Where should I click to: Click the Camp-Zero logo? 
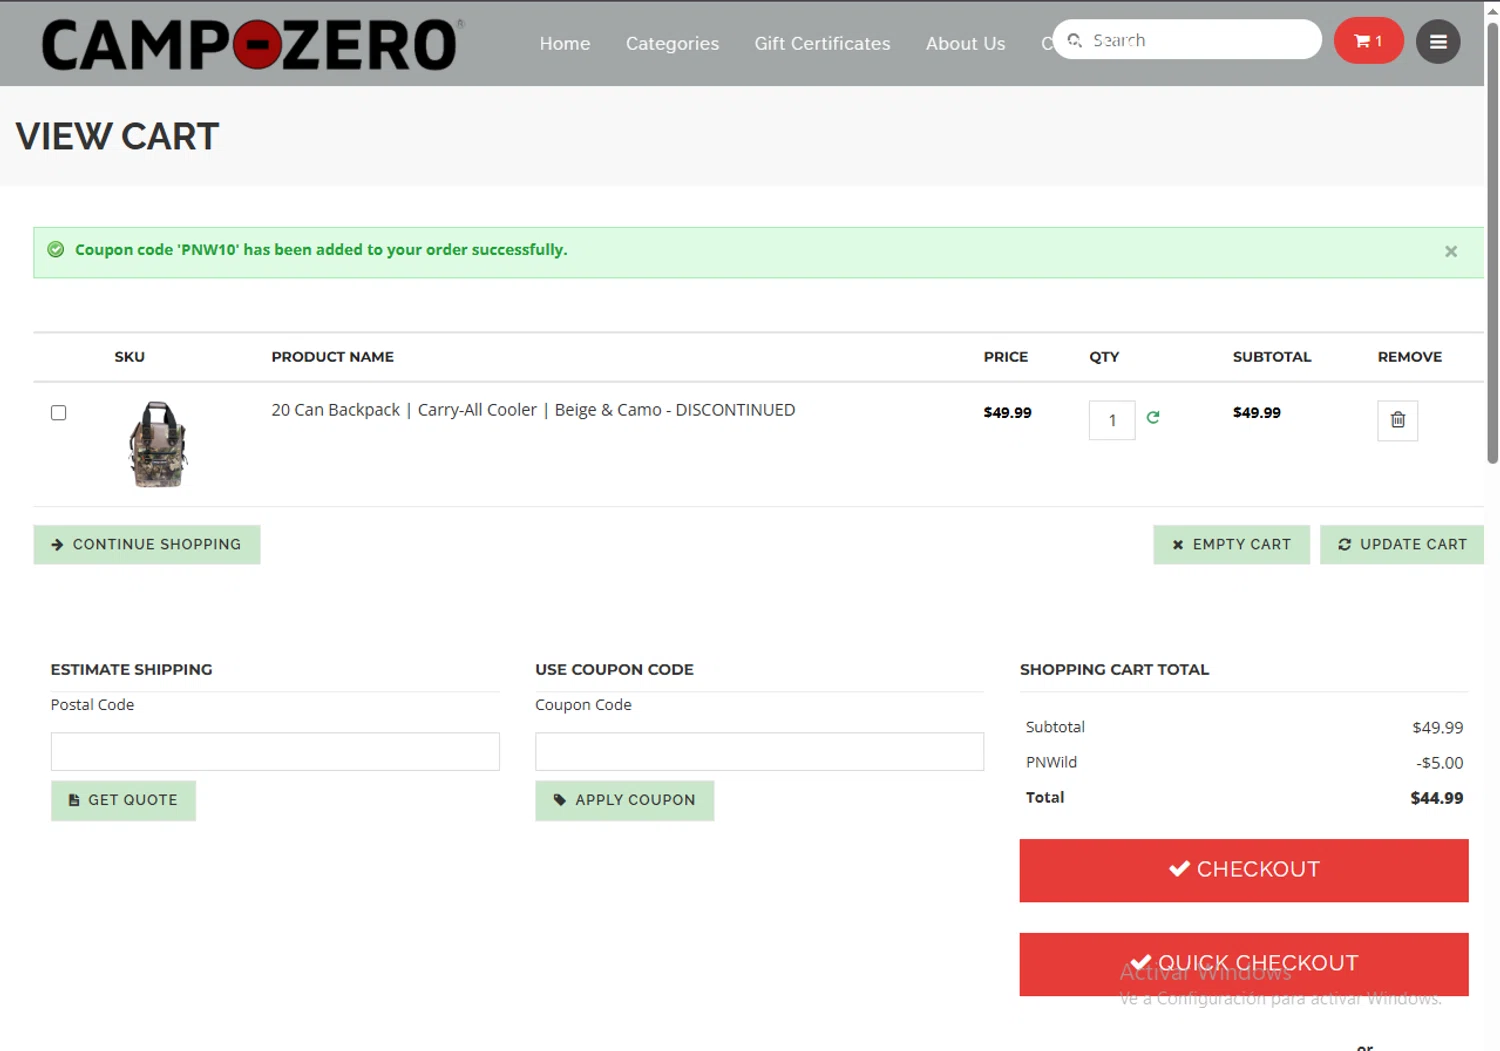250,44
